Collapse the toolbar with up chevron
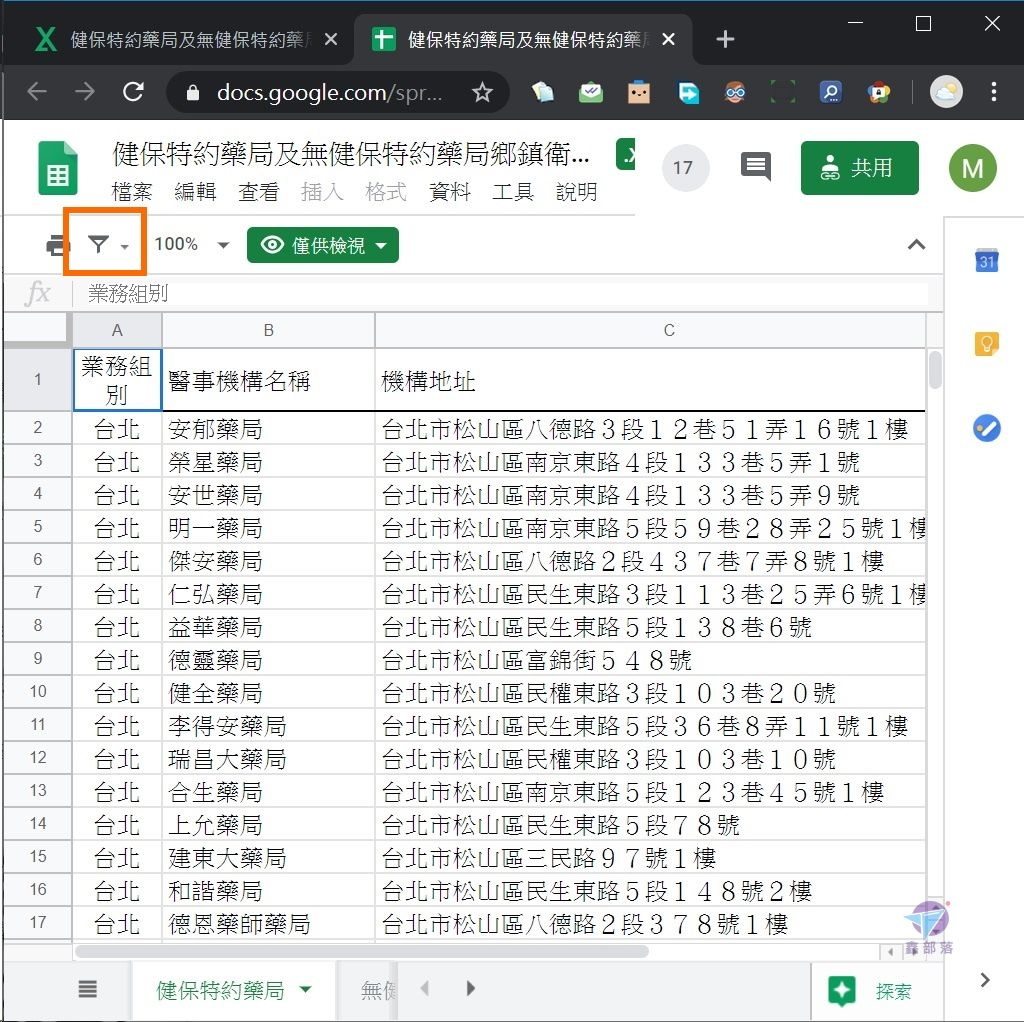This screenshot has height=1022, width=1024. [916, 245]
